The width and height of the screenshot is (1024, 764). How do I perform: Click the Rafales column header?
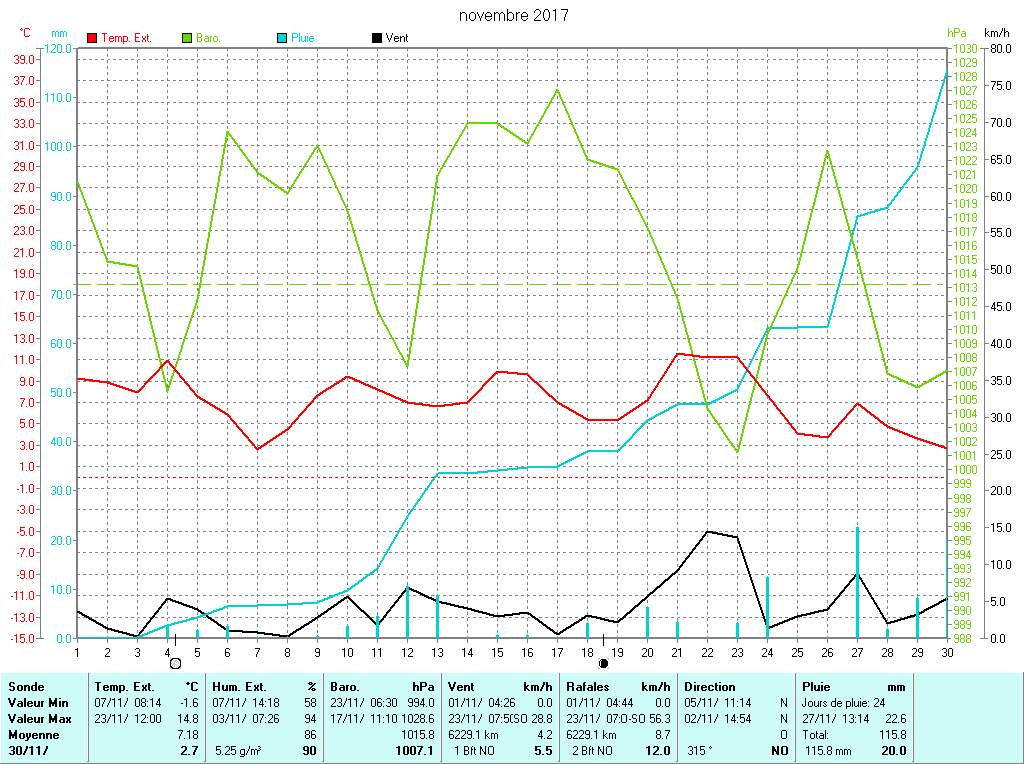(x=589, y=687)
